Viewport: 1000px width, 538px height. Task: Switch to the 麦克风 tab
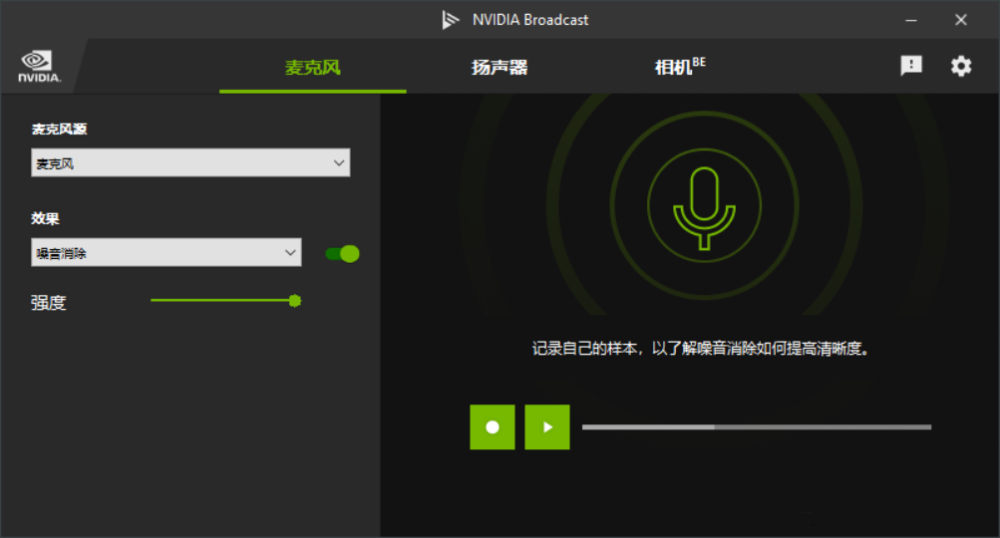click(312, 68)
